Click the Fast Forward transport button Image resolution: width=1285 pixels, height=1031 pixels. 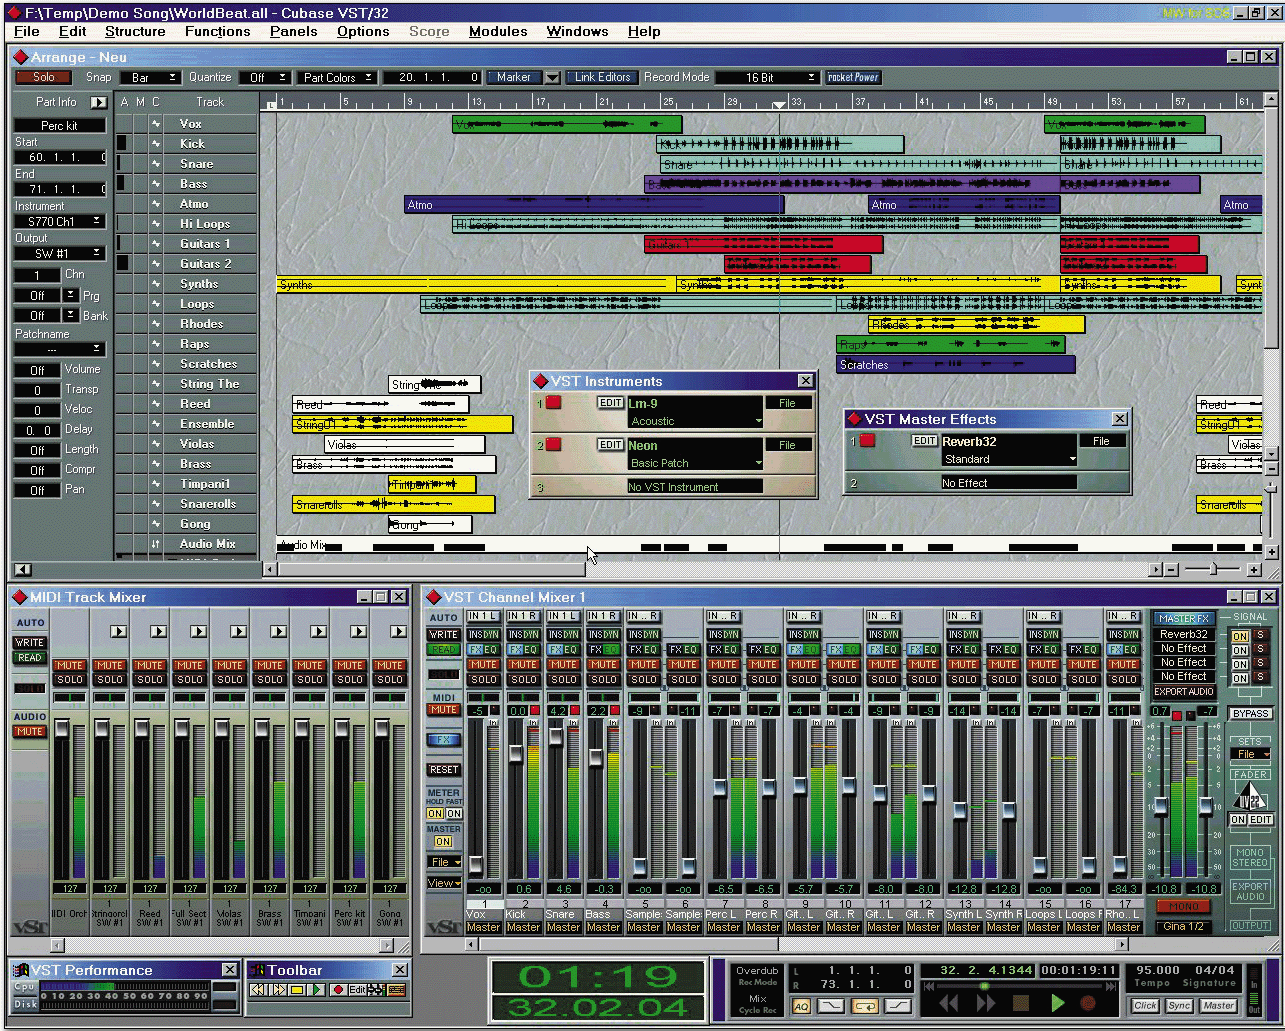click(x=984, y=1003)
